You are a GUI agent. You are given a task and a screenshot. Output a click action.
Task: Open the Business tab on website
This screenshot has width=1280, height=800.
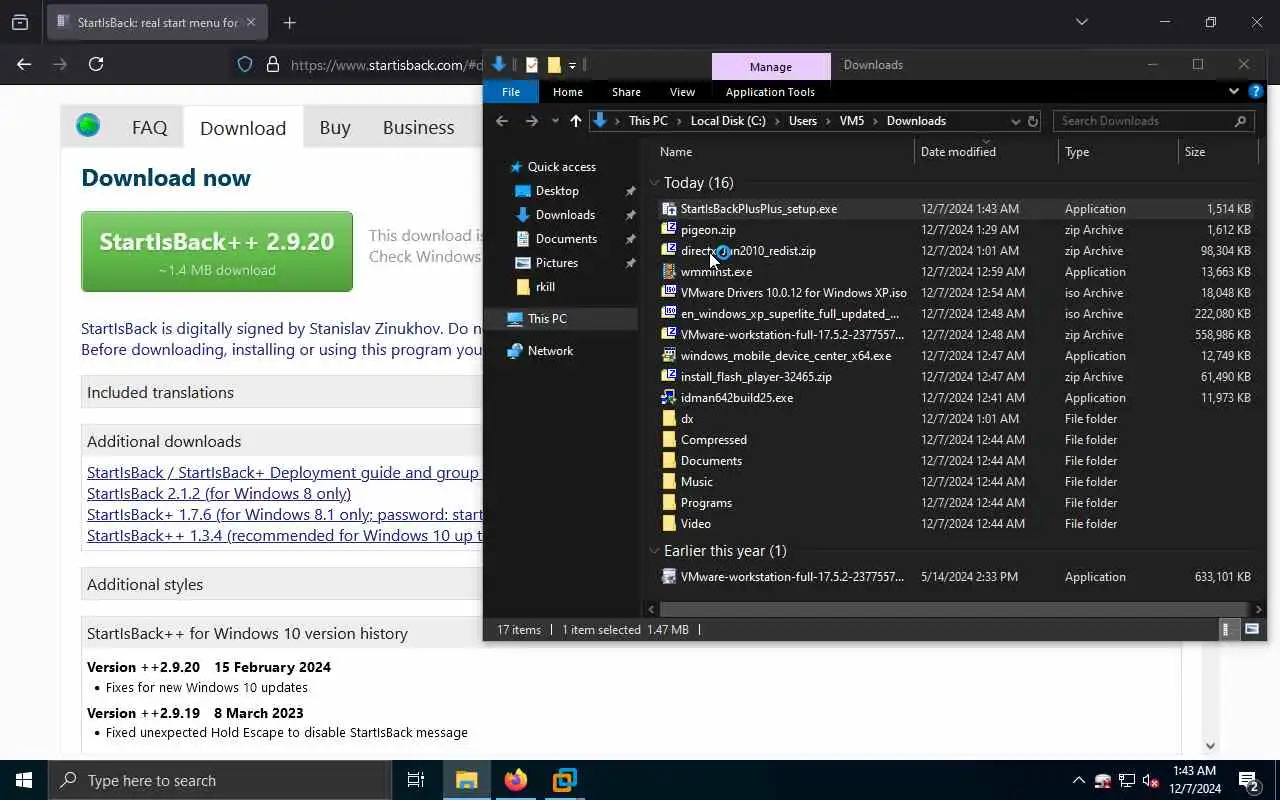(418, 127)
